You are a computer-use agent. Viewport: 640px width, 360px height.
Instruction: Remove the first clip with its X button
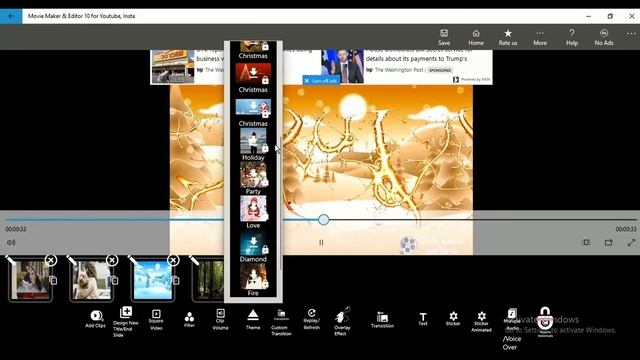pos(51,260)
